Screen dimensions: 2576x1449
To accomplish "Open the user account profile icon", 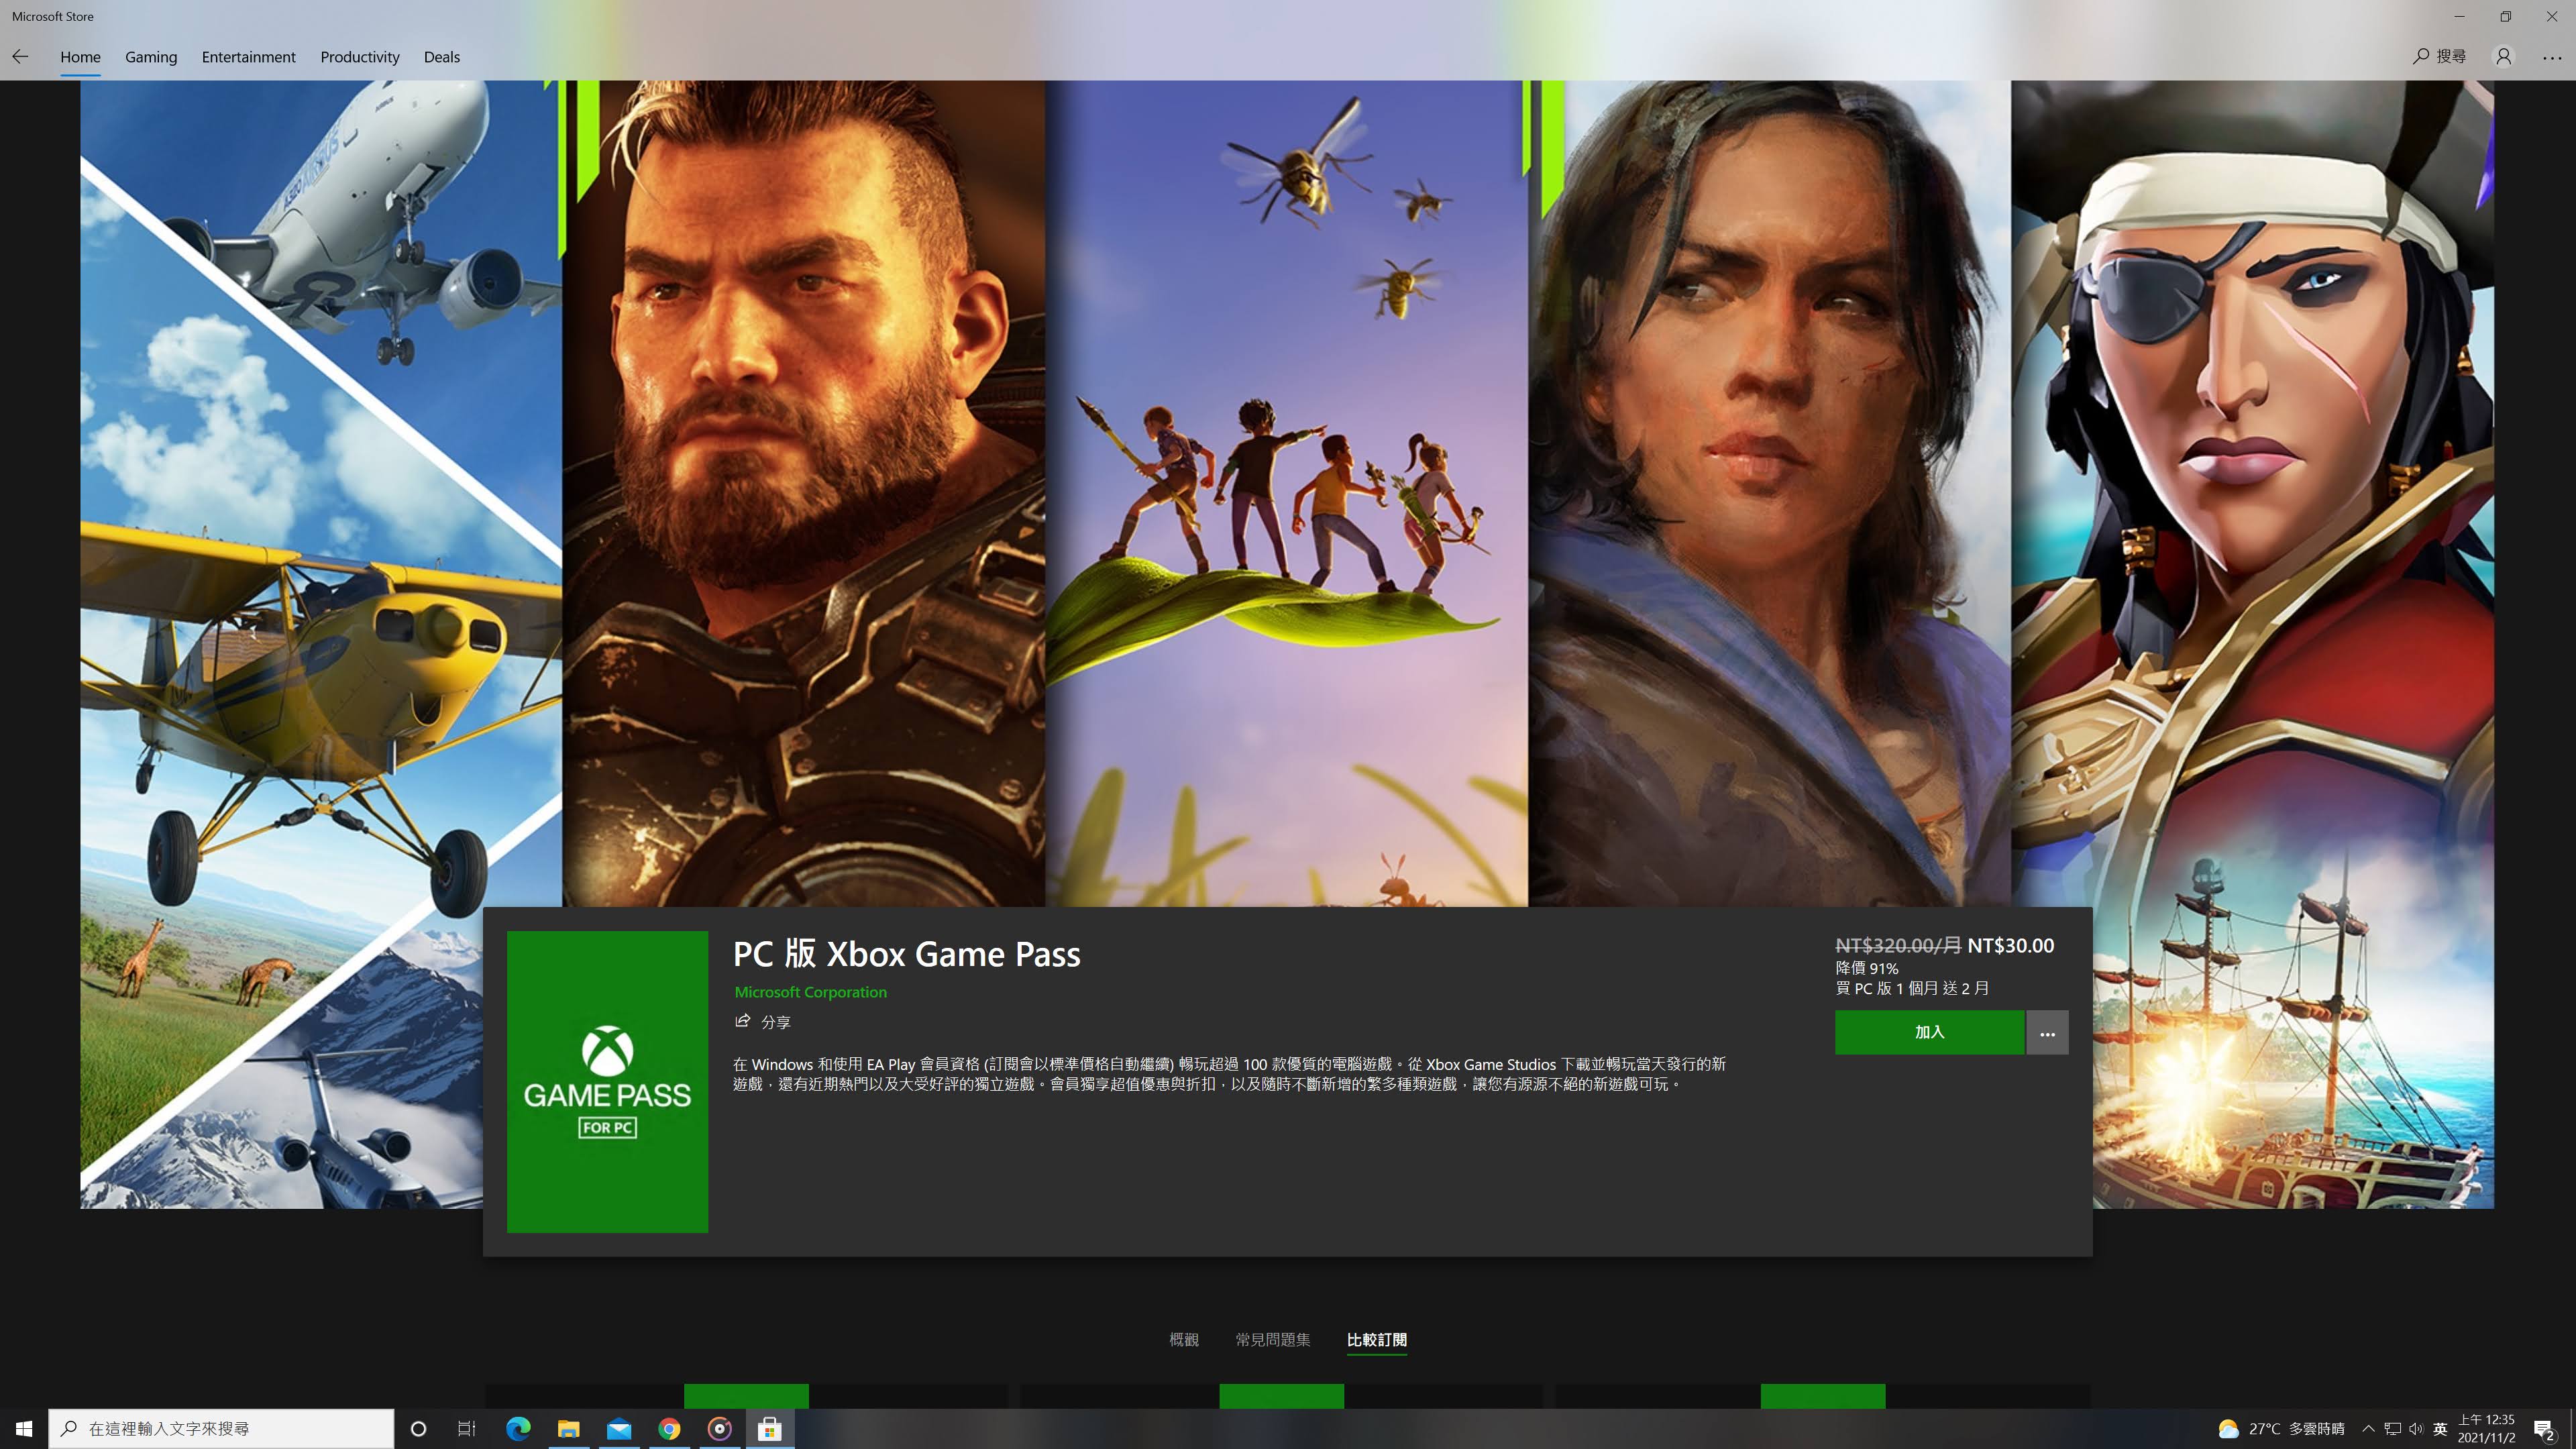I will click(x=2503, y=57).
